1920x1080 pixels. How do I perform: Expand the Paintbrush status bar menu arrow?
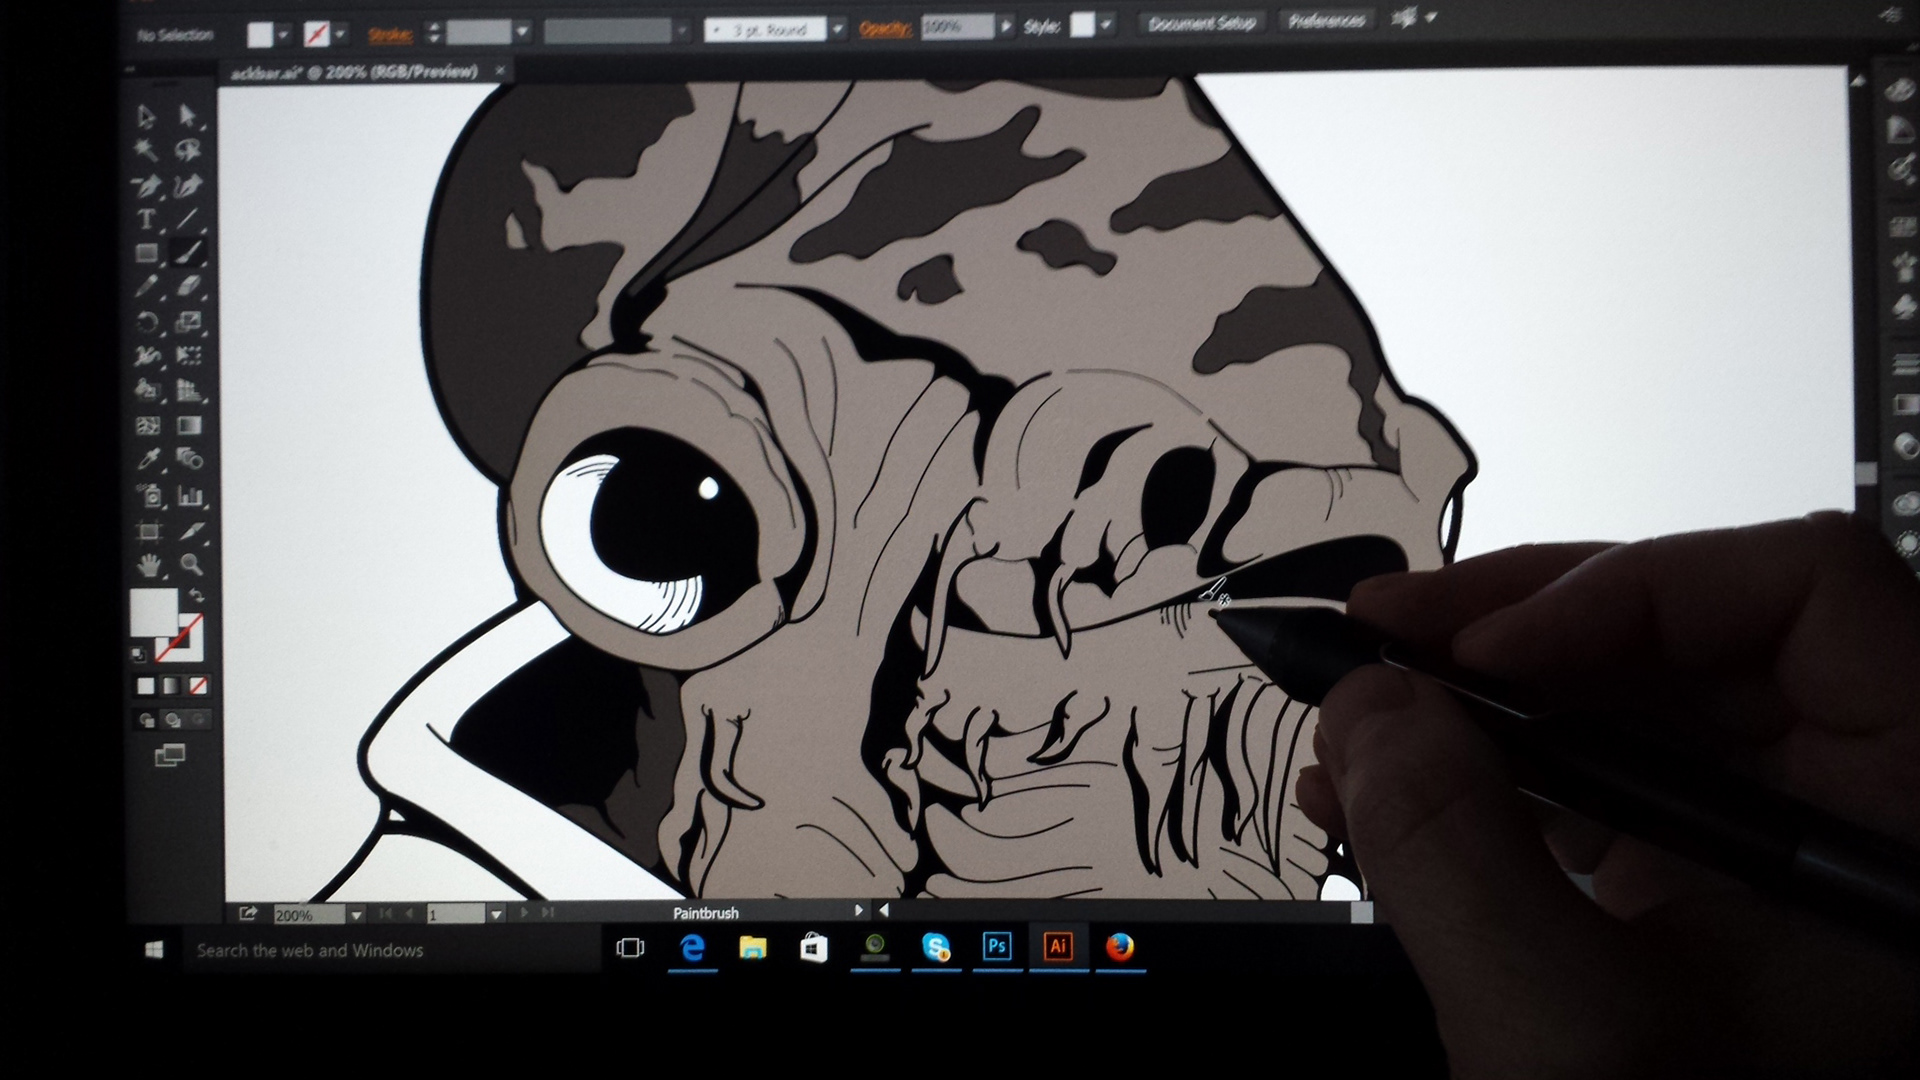(x=858, y=911)
